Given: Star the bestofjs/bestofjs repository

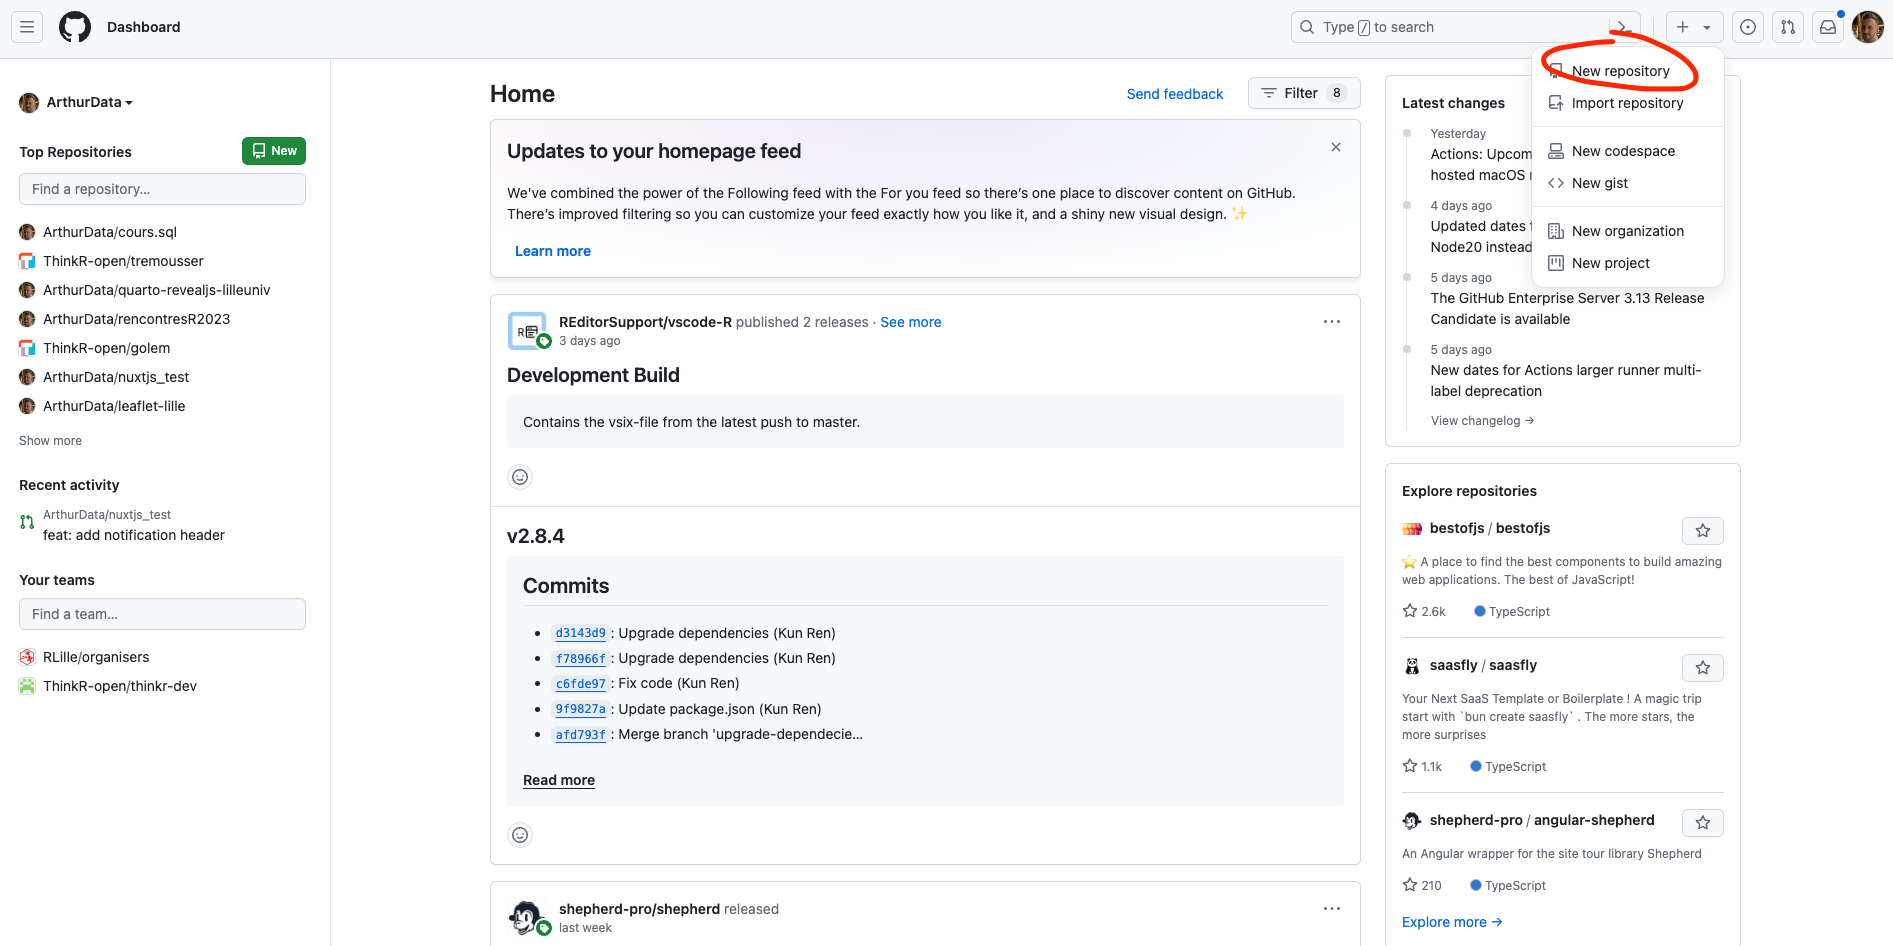Looking at the screenshot, I should pos(1703,531).
